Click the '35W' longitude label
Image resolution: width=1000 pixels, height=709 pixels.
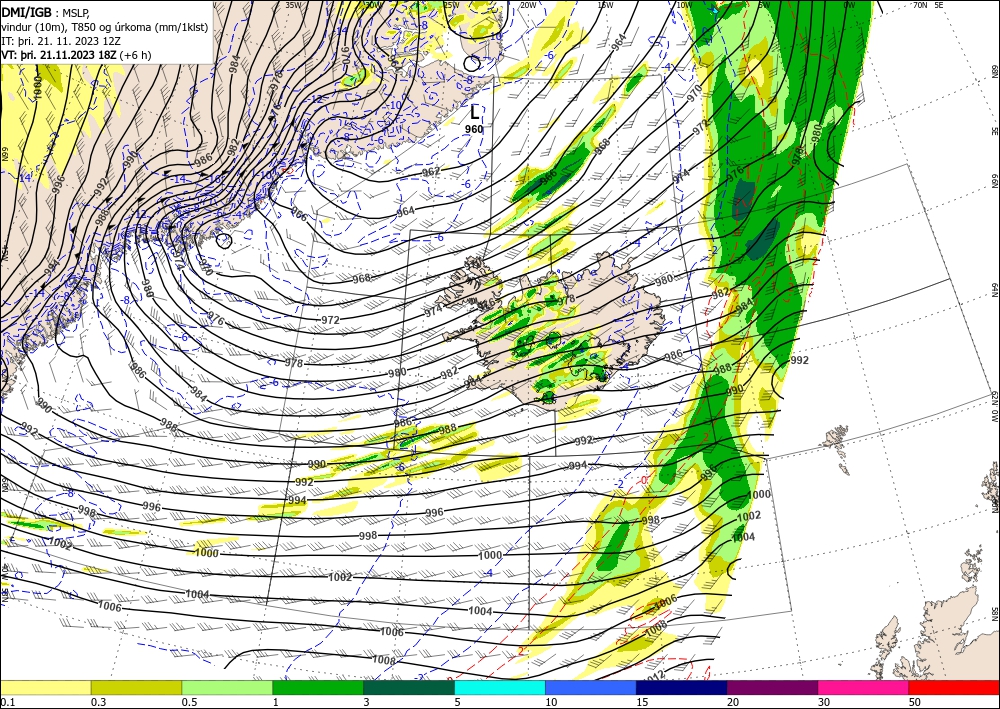click(293, 5)
